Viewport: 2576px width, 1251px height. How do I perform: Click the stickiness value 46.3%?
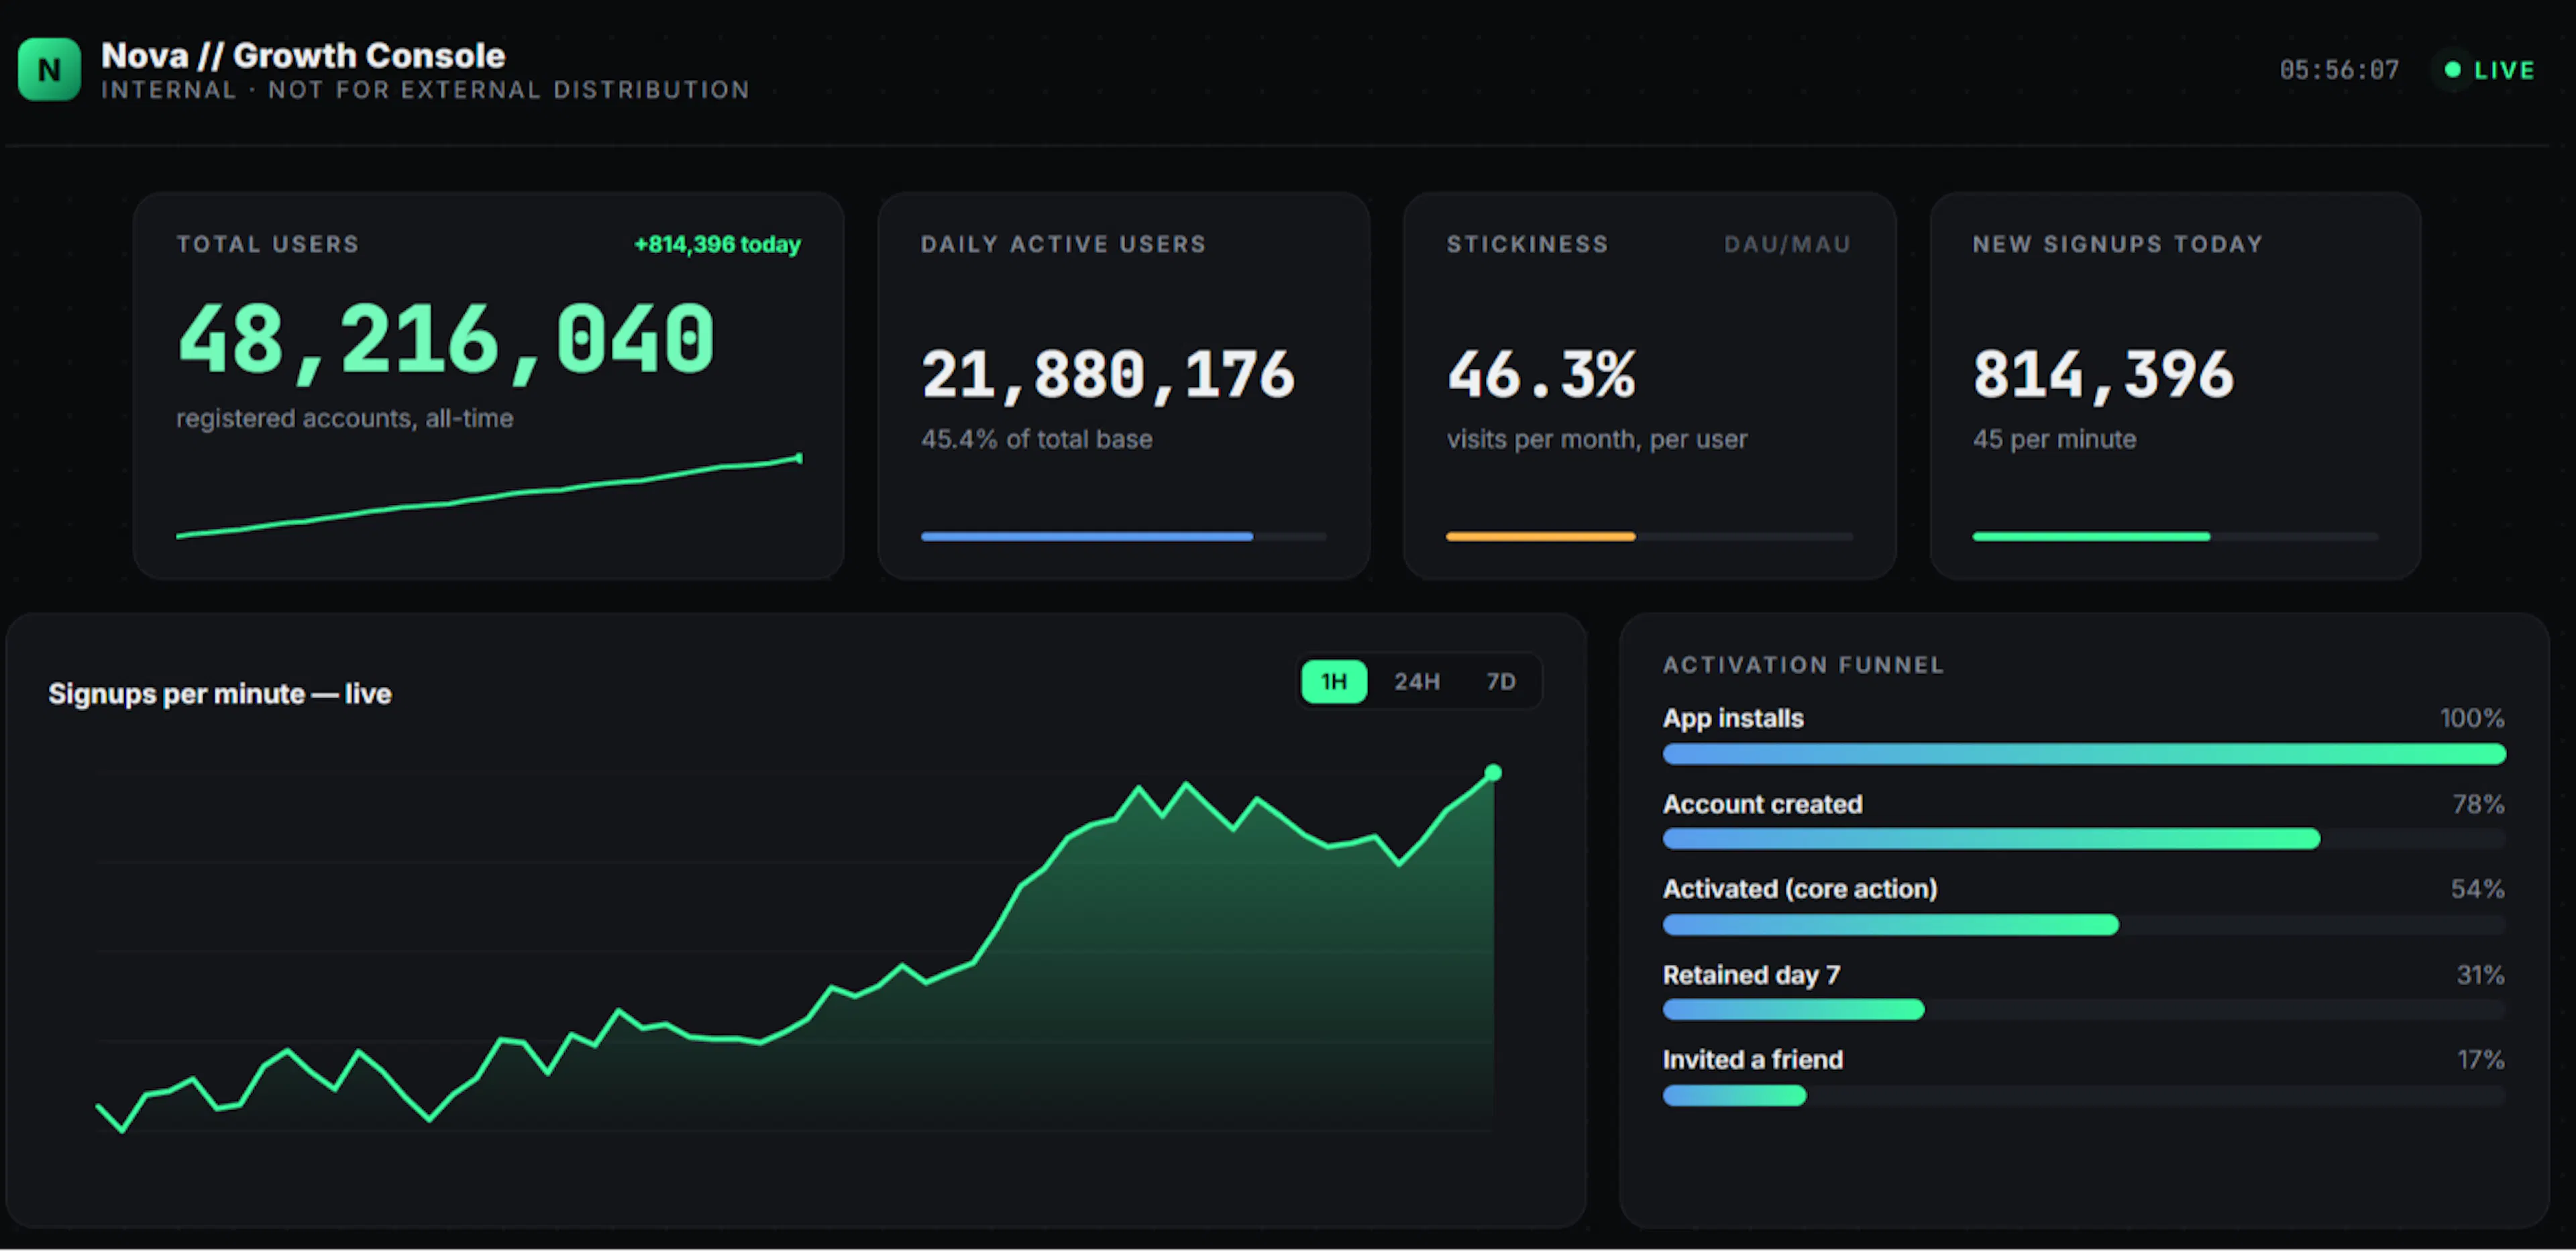[x=1541, y=374]
